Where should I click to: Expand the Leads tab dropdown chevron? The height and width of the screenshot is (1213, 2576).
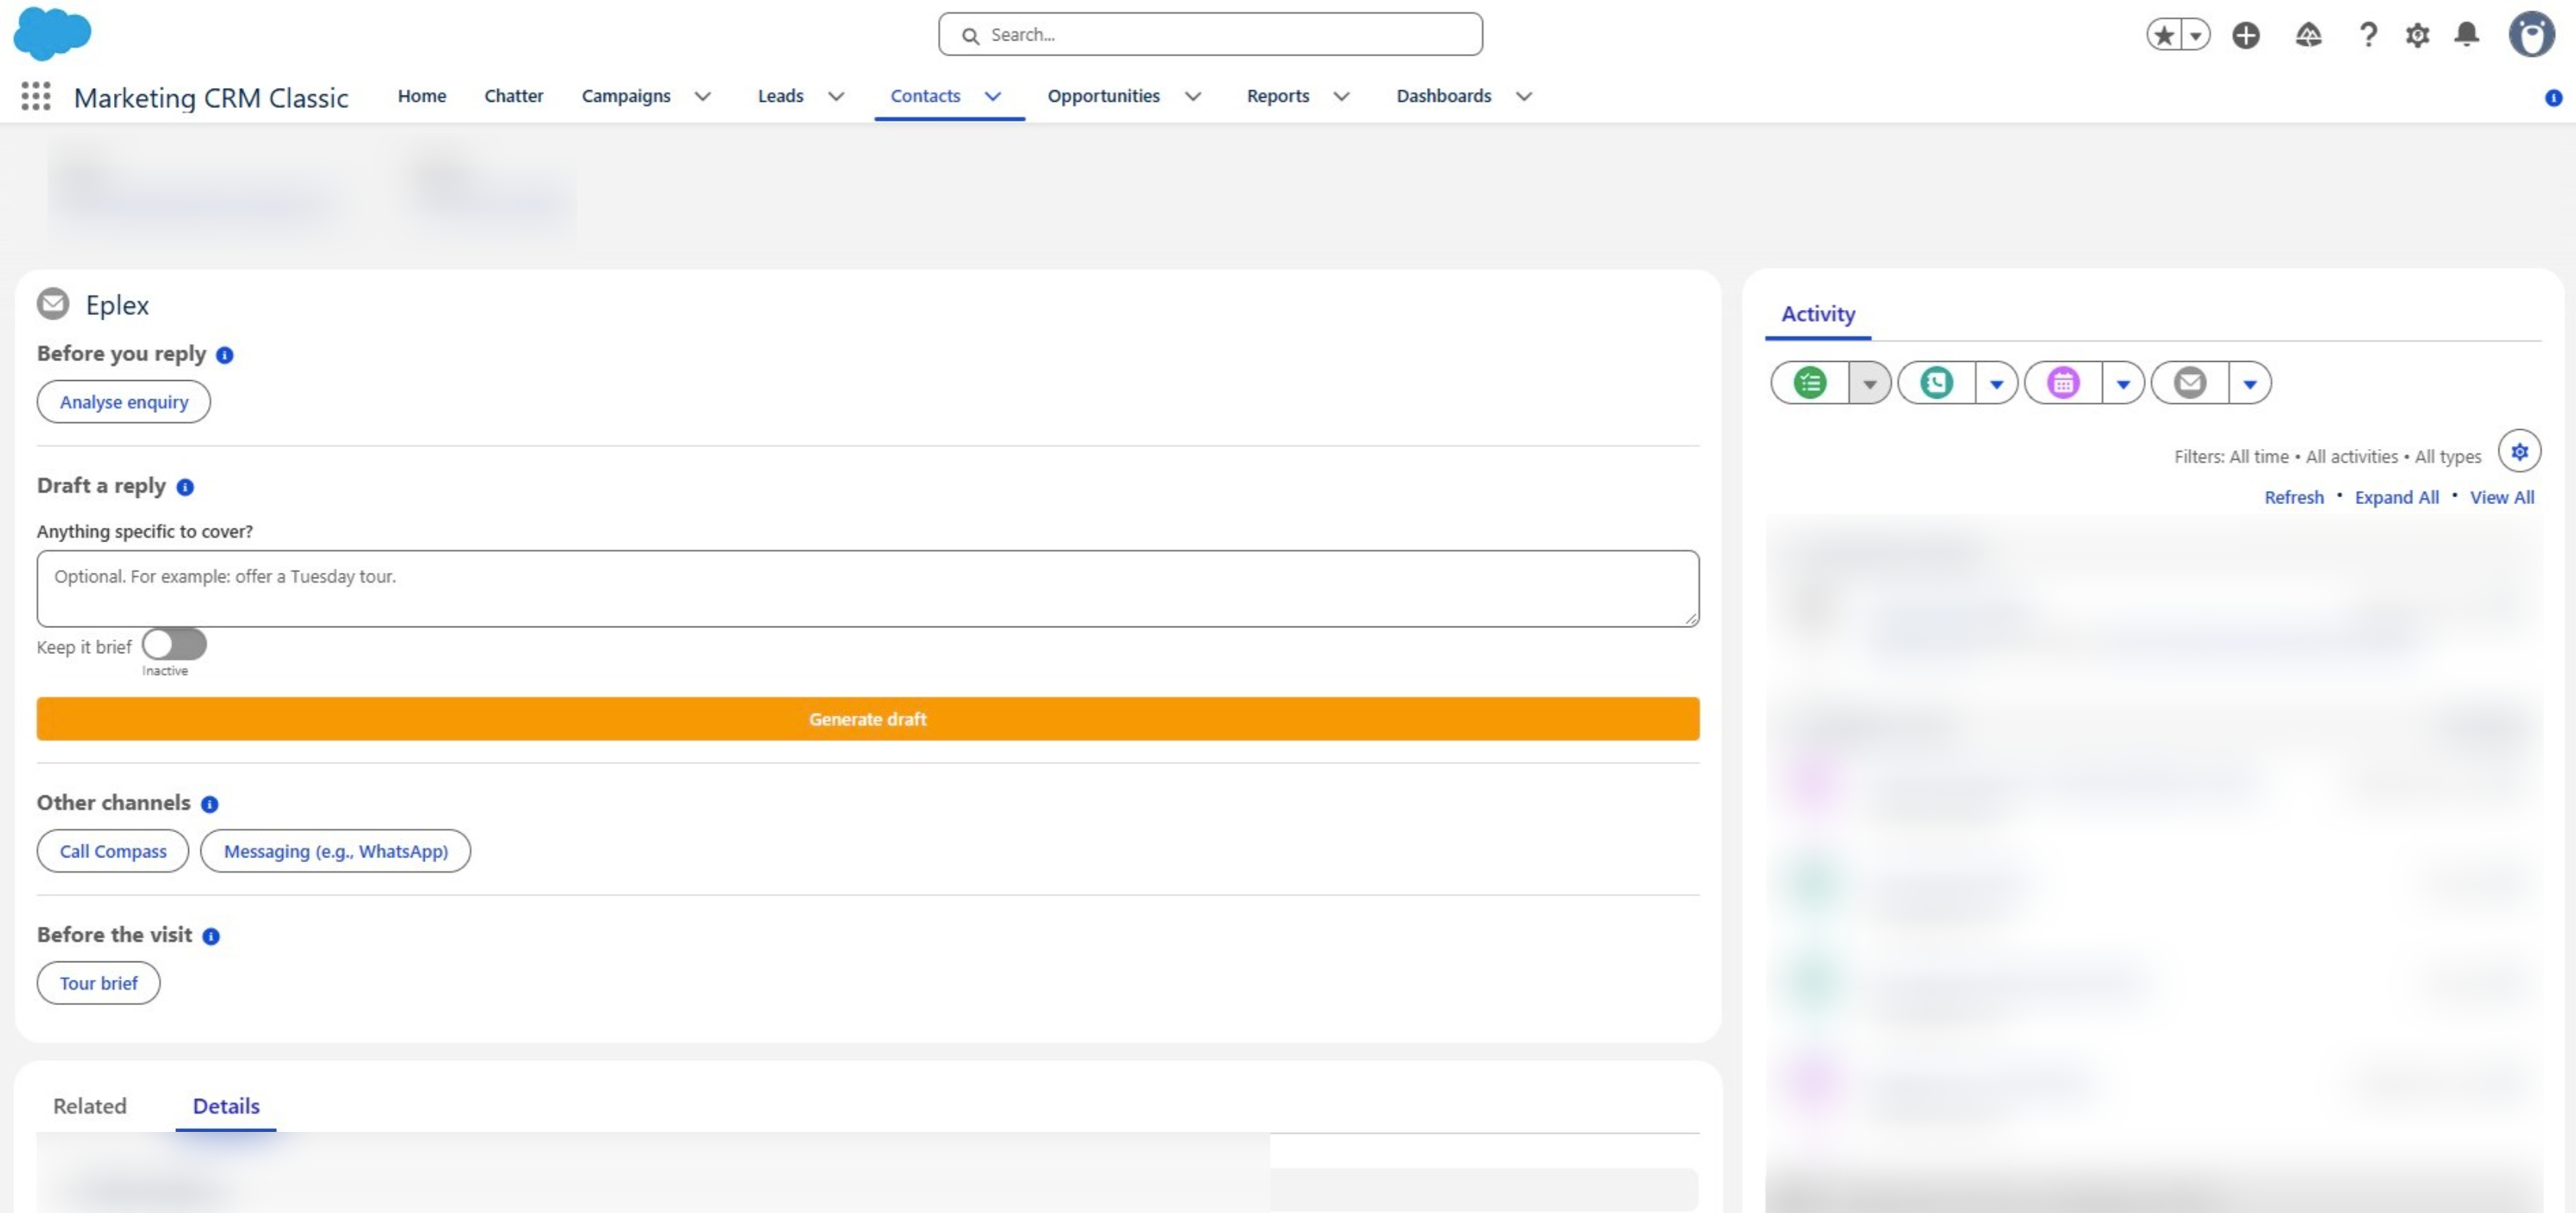pyautogui.click(x=836, y=96)
